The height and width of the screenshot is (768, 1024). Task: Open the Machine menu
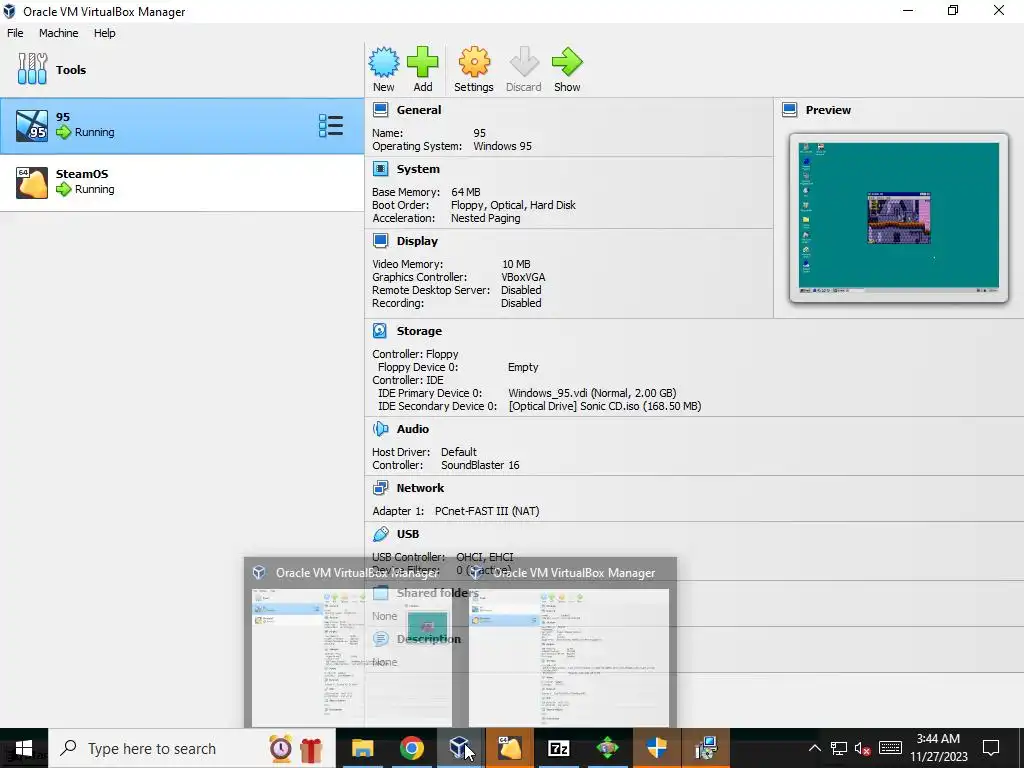pos(58,33)
